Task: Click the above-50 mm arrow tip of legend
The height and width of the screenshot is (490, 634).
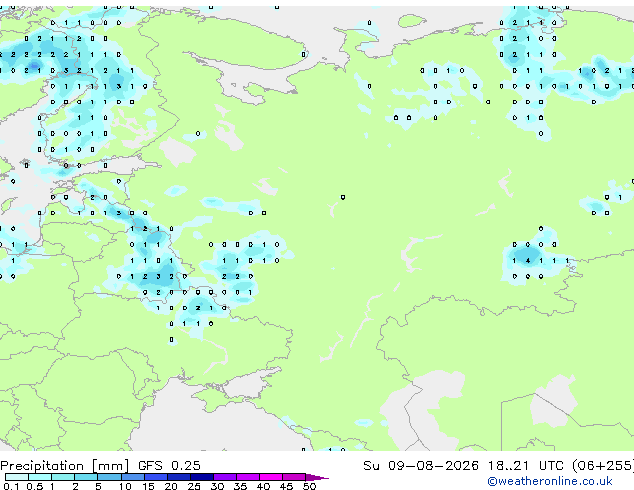Action: pyautogui.click(x=317, y=477)
